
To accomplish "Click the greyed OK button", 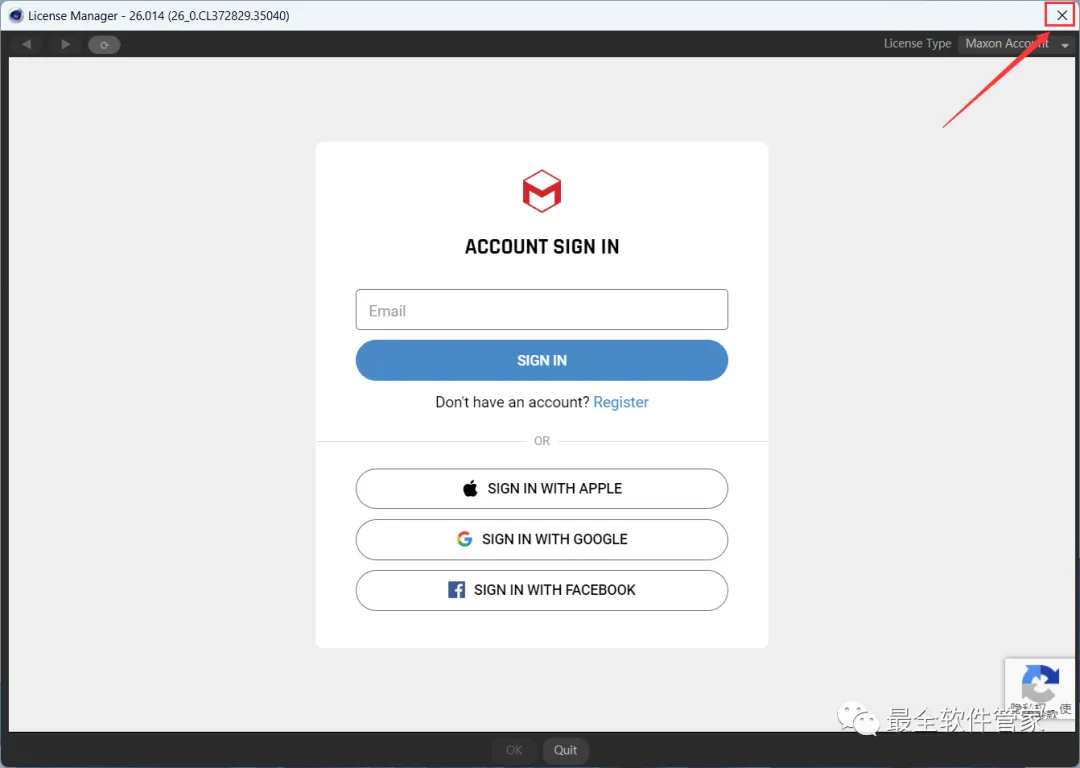I will tap(514, 750).
